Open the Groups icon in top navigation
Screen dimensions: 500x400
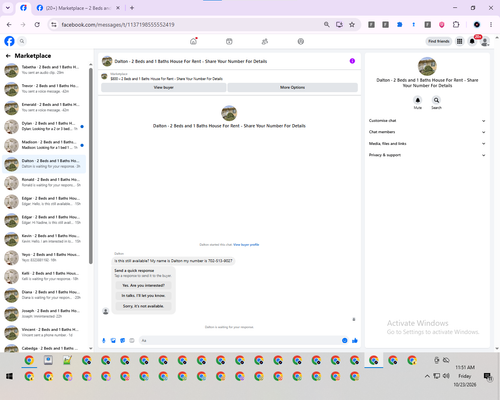coord(265,41)
